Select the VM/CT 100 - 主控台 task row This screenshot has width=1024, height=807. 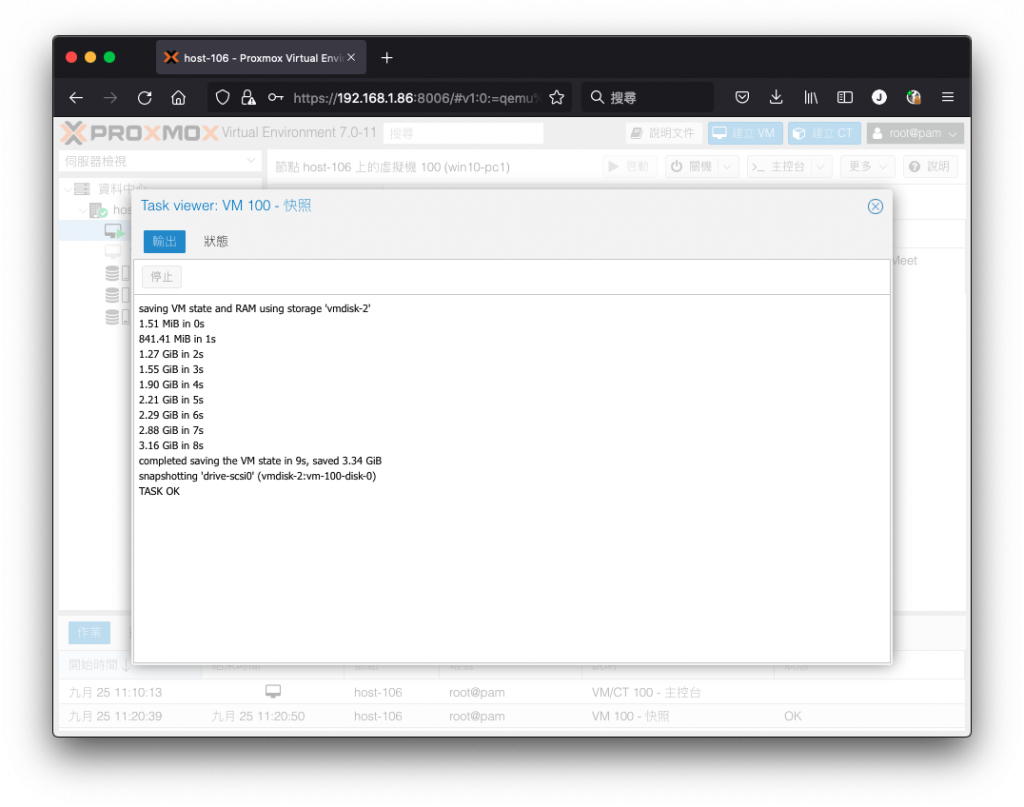511,693
